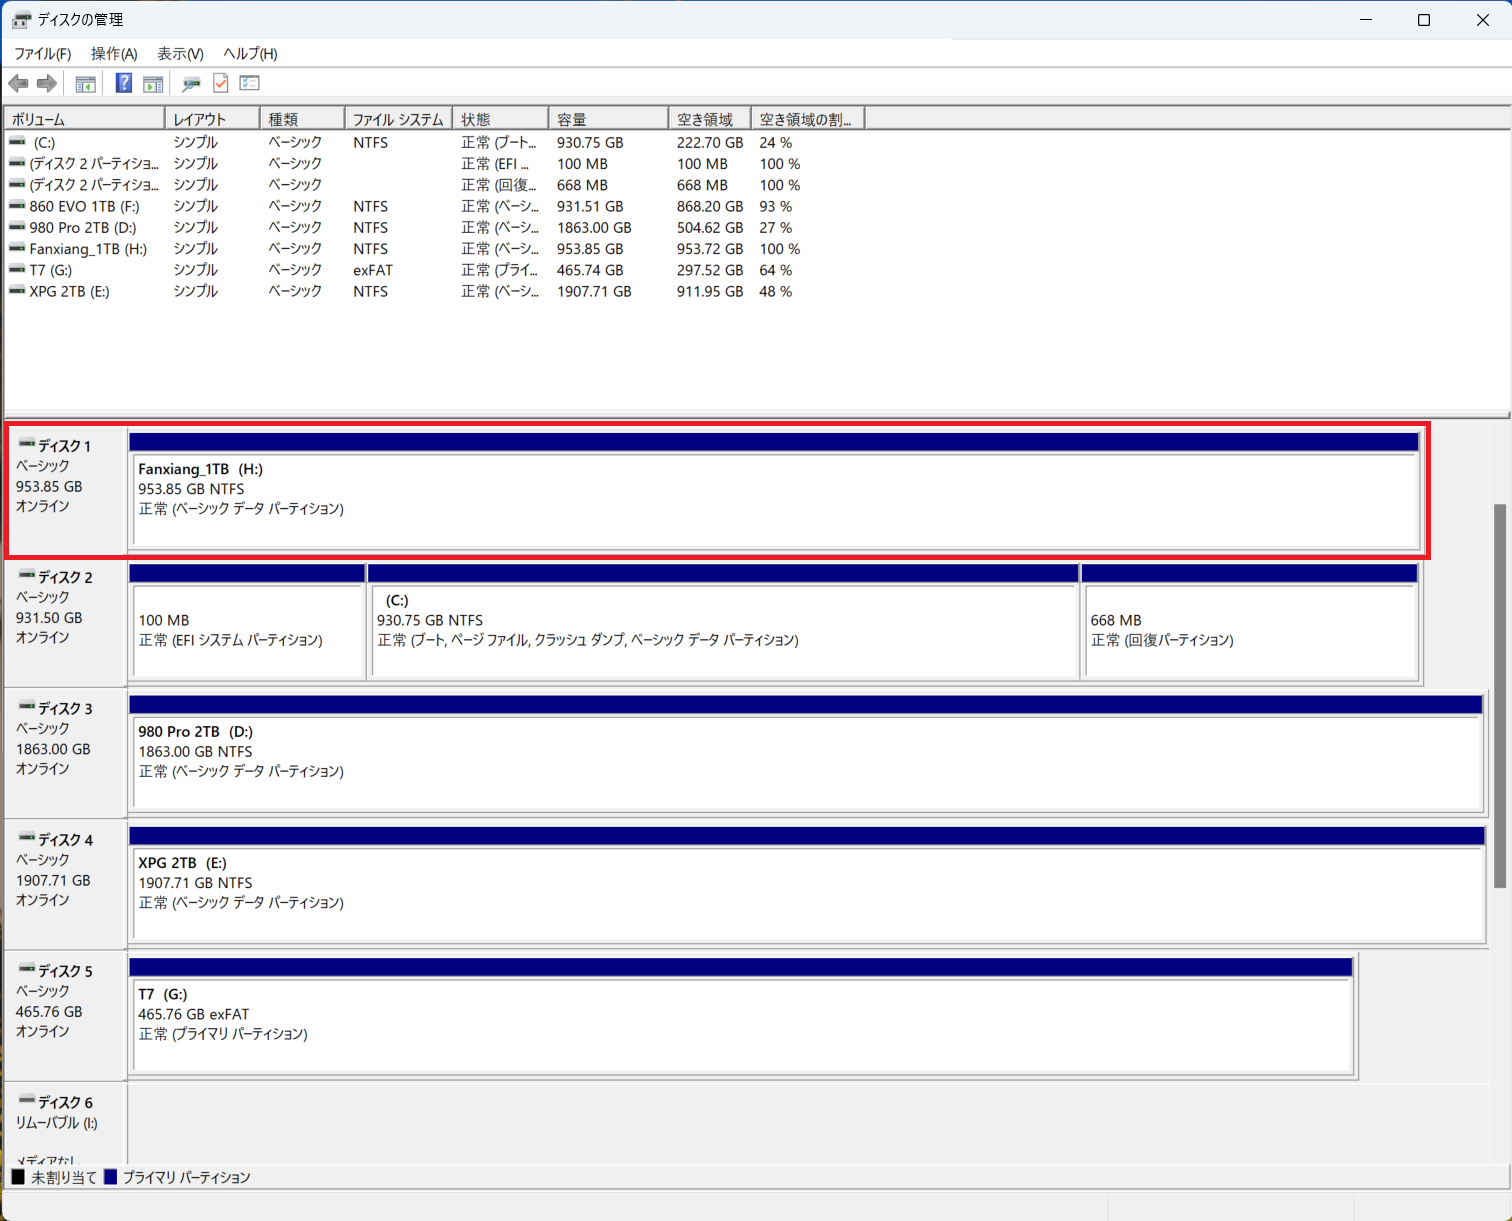Select the drive icon of the 100 MB EFI volume row

pos(17,163)
